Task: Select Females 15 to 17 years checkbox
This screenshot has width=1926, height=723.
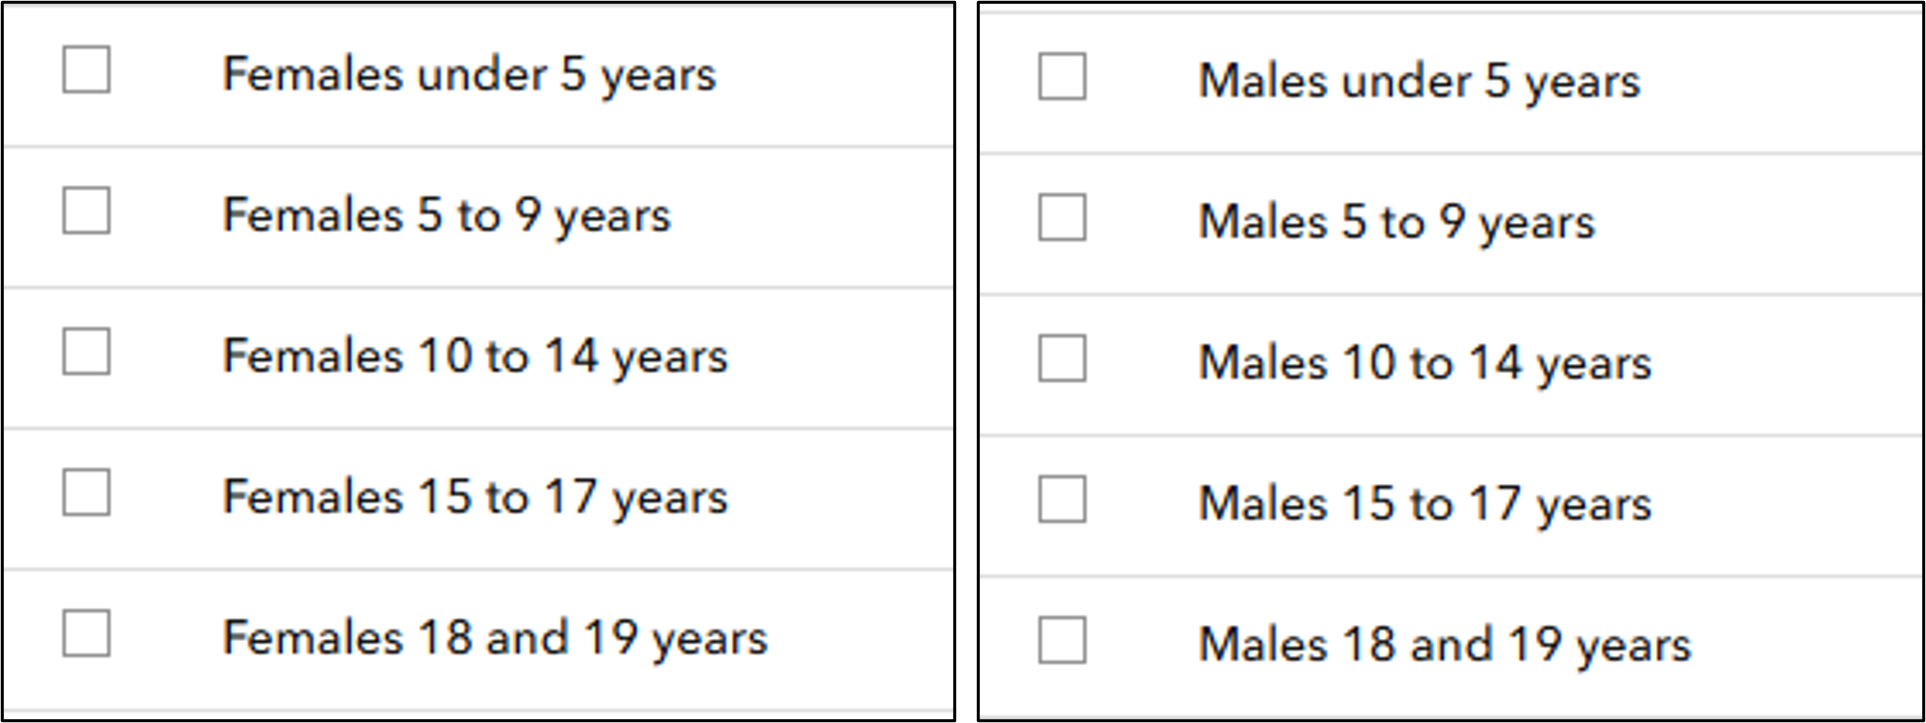Action: (86, 493)
